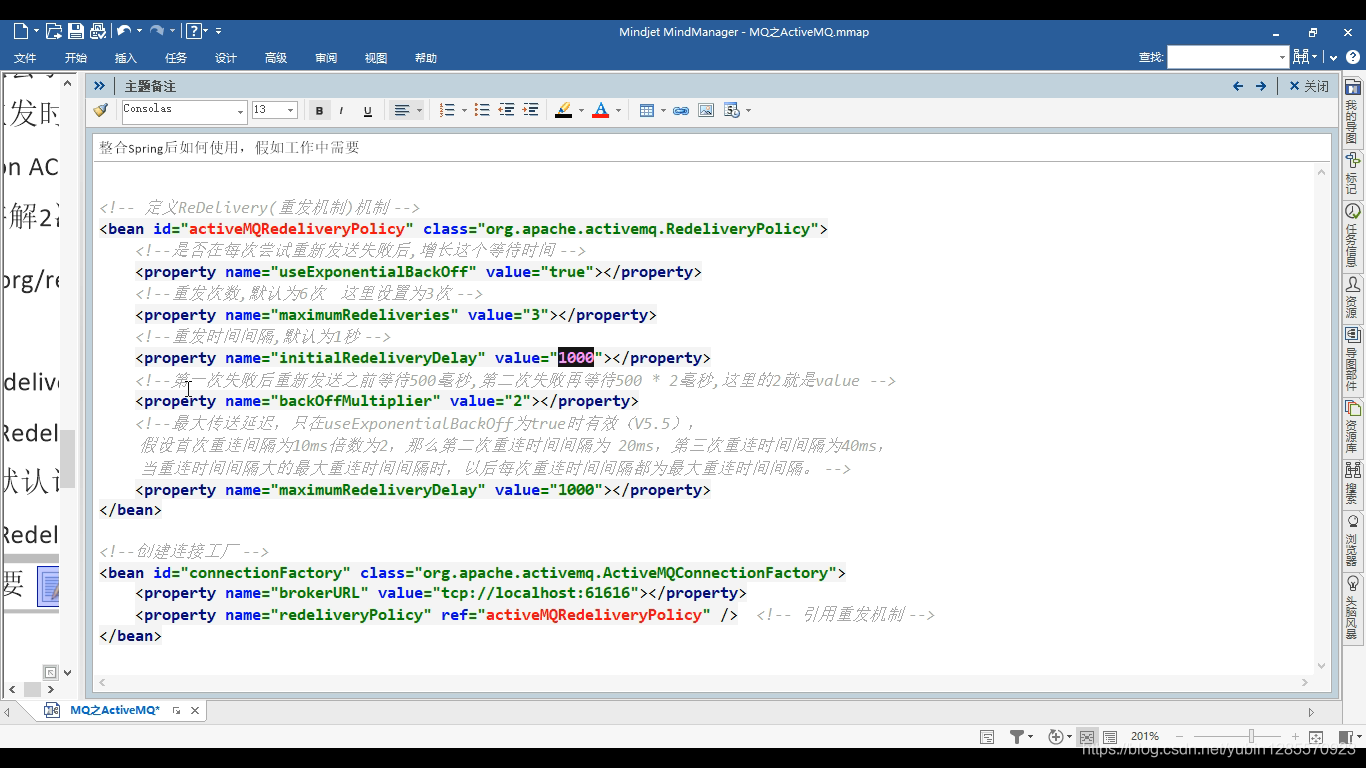Open the 头脑风暴 brainstorm side panel
Viewport: 1366px width, 768px height.
[x=1352, y=608]
